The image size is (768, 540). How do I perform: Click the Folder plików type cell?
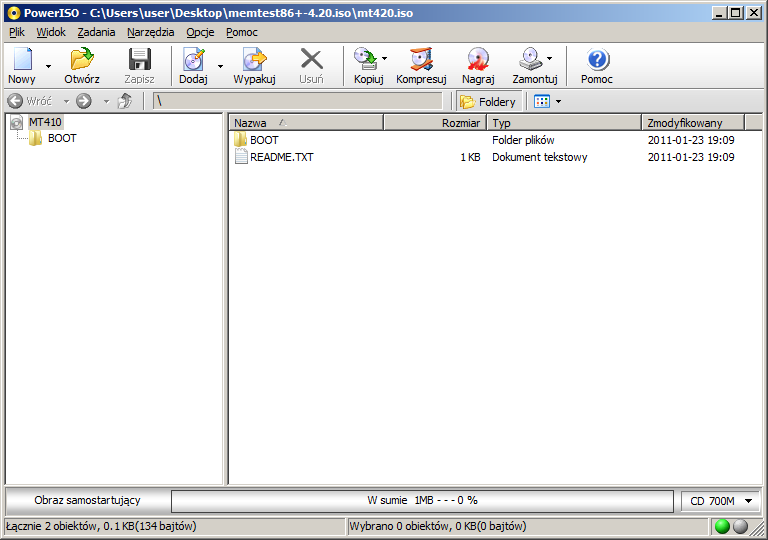tap(523, 140)
